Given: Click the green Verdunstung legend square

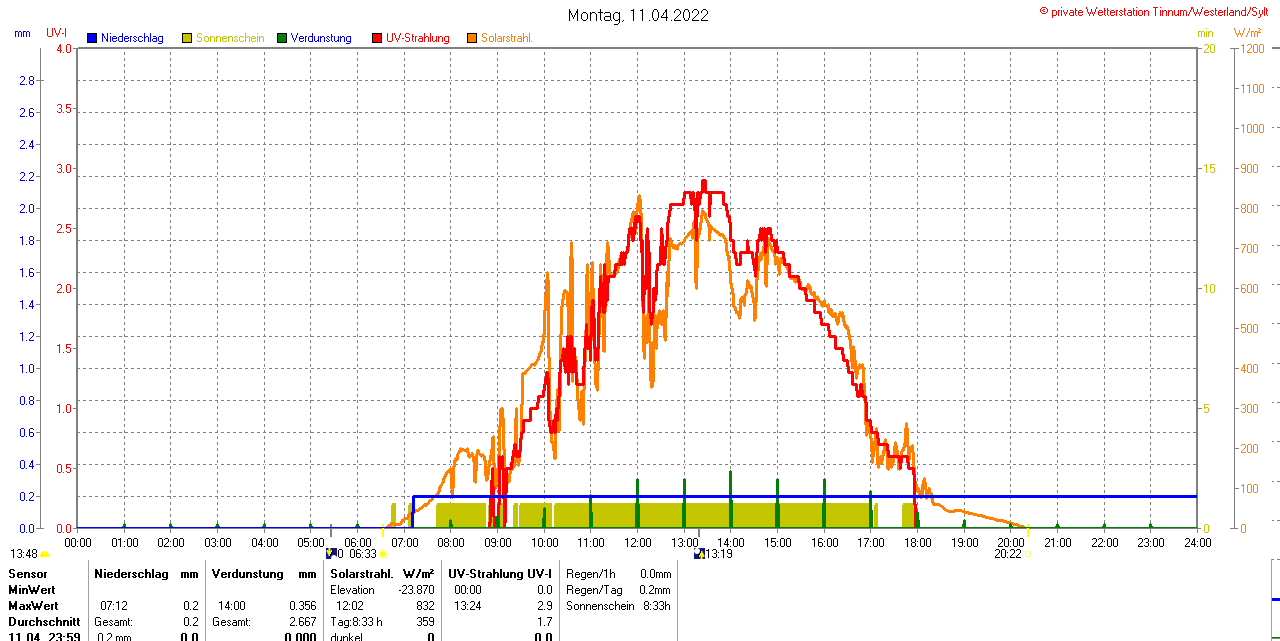Looking at the screenshot, I should pos(282,38).
